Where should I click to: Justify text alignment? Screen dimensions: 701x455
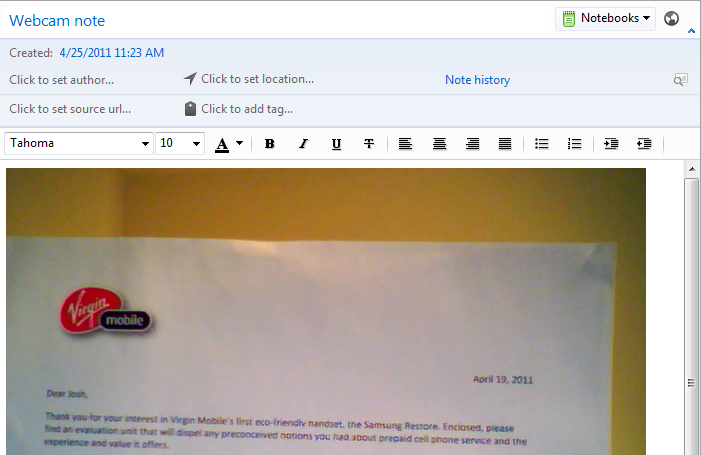coord(505,144)
